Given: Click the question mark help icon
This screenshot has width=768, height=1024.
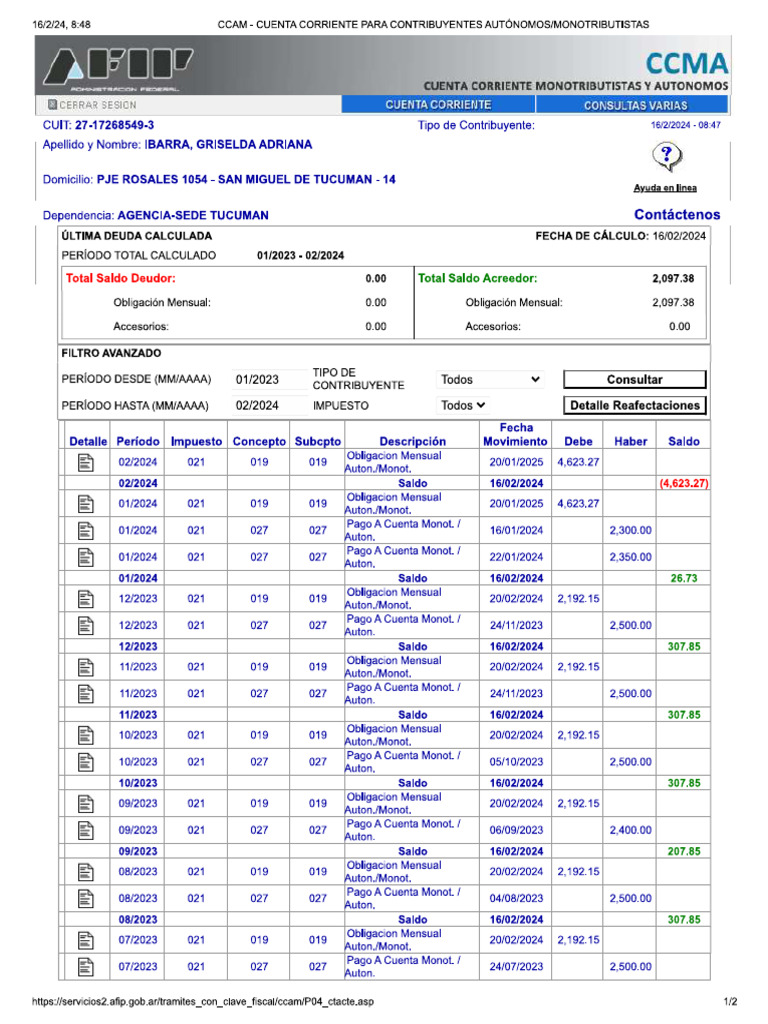Looking at the screenshot, I should [x=665, y=157].
